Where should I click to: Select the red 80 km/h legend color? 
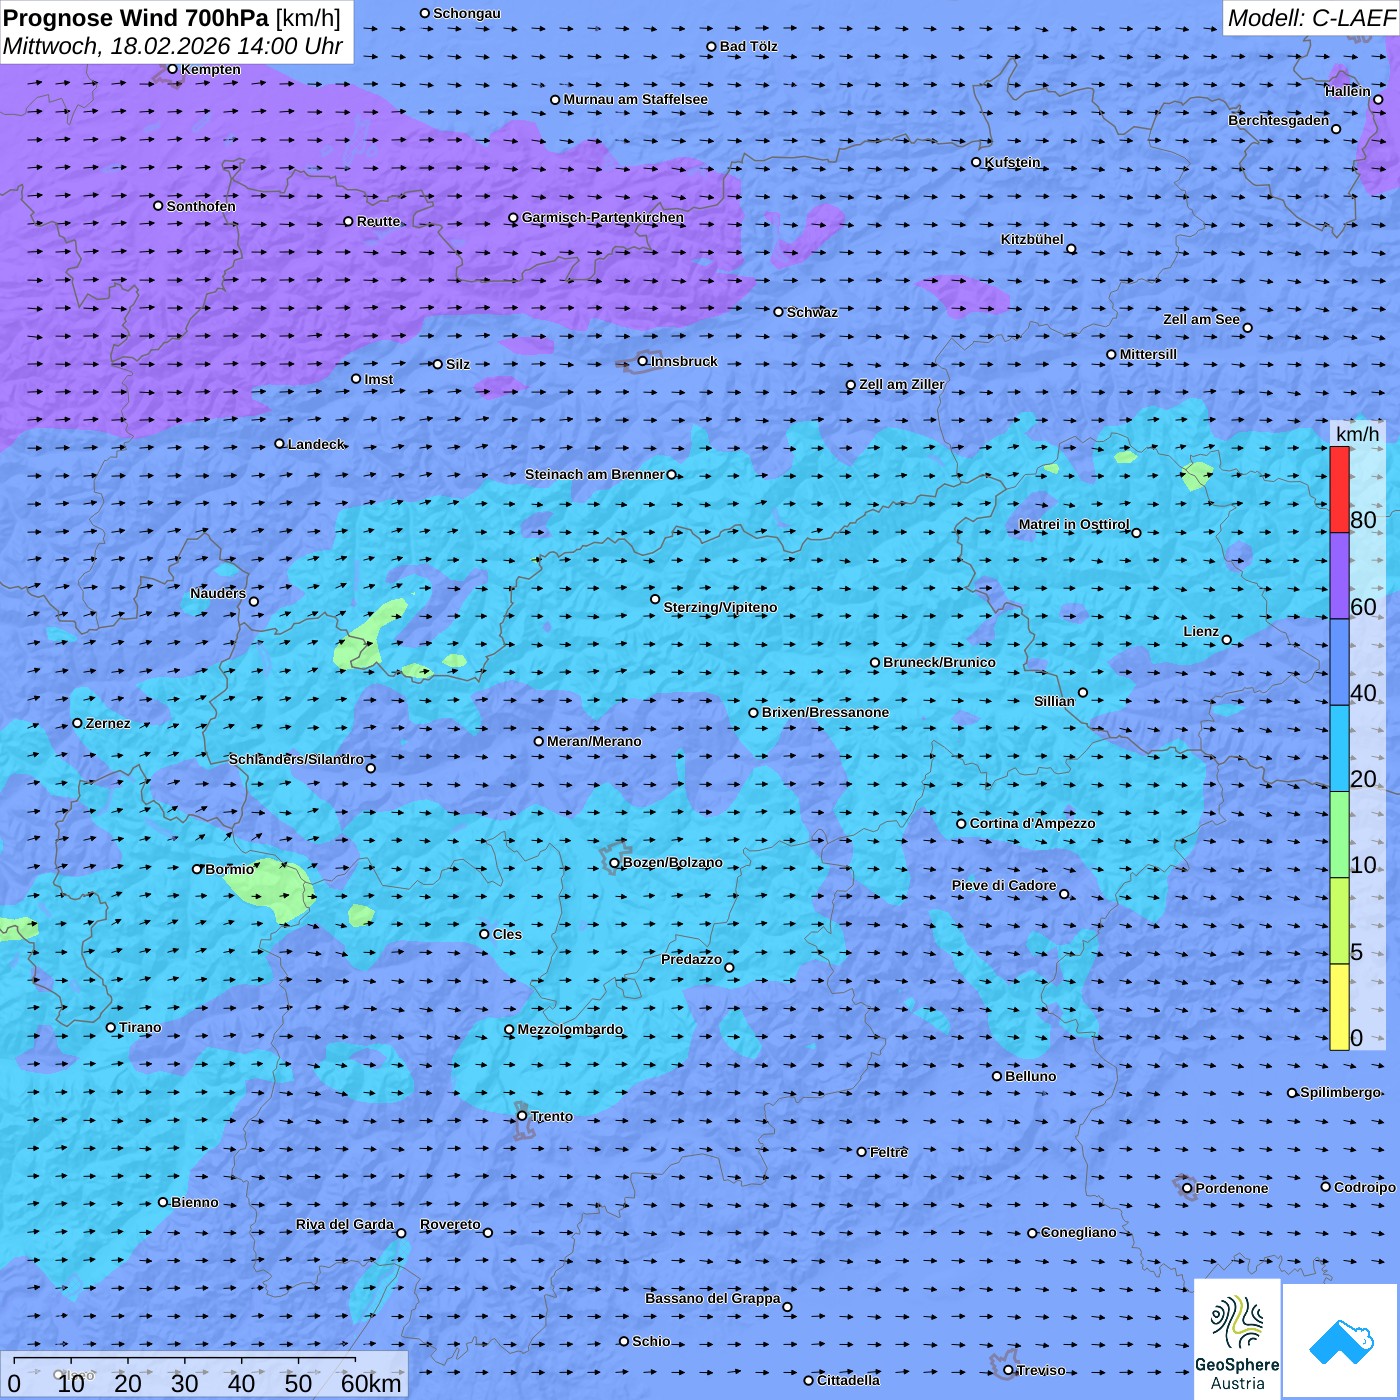[x=1339, y=489]
